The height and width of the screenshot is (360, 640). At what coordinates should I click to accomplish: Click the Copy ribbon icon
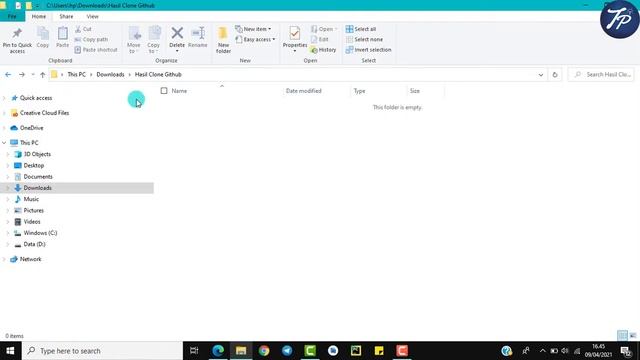tap(42, 33)
